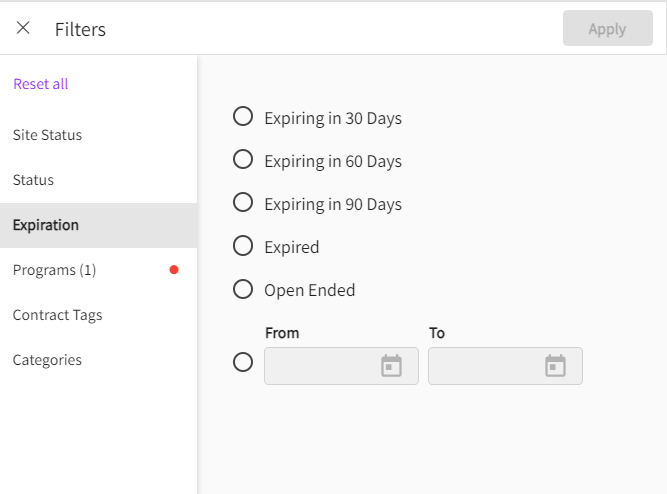Open the To date calendar picker

pyautogui.click(x=555, y=366)
